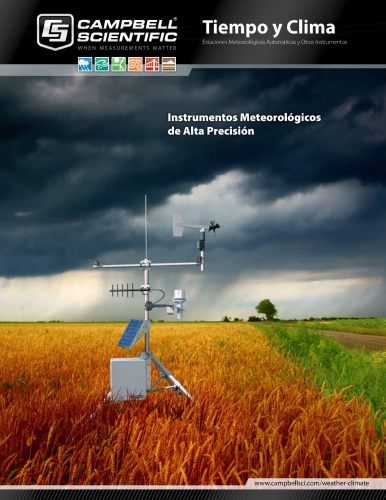Click the 'Instrumentos Meteorológicos' heading line
Viewport: 386px width, 500px height.
point(244,117)
